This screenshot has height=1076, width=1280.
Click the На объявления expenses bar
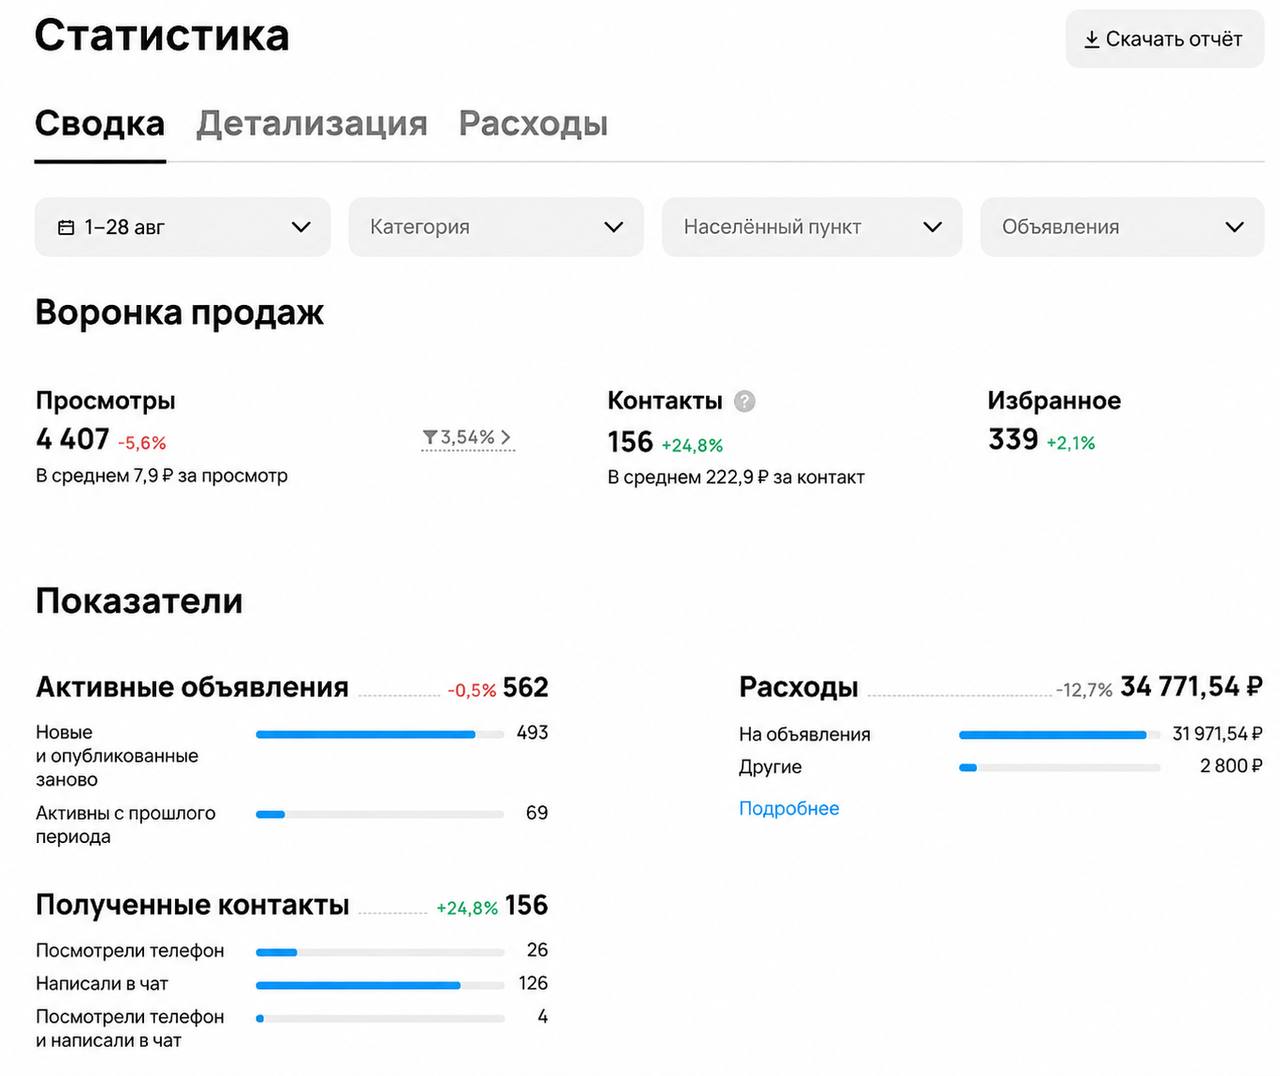pyautogui.click(x=1060, y=735)
